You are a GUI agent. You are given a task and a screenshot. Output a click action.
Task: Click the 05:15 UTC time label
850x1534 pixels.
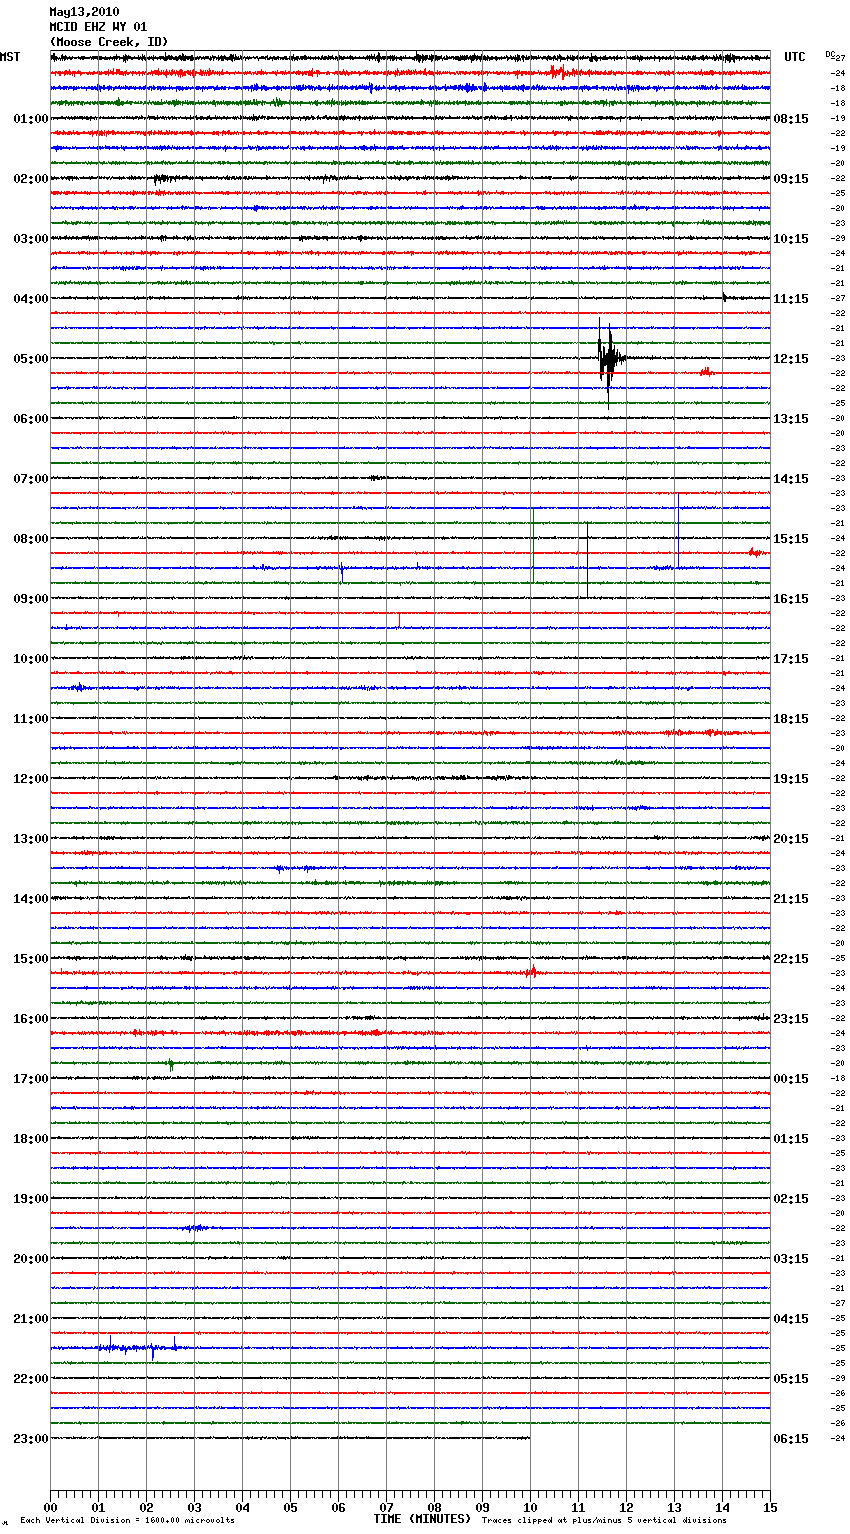pos(791,1379)
